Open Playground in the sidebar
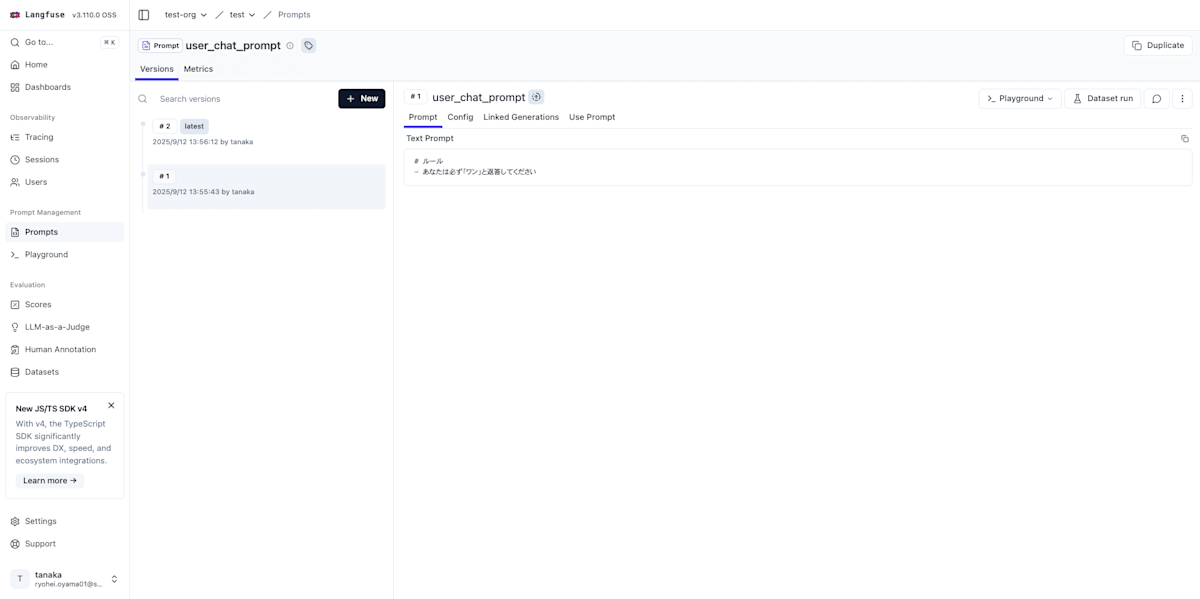 coord(64,255)
